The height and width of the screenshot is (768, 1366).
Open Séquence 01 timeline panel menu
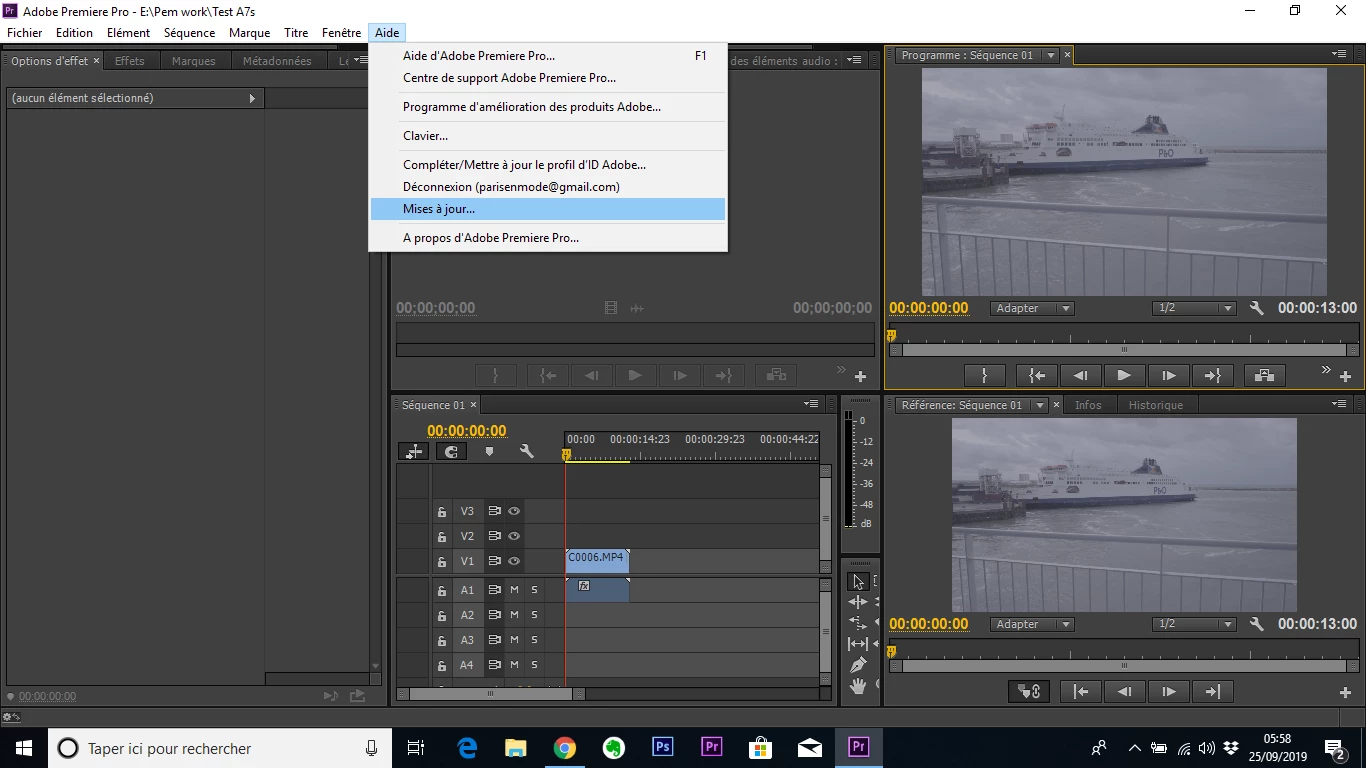point(811,405)
